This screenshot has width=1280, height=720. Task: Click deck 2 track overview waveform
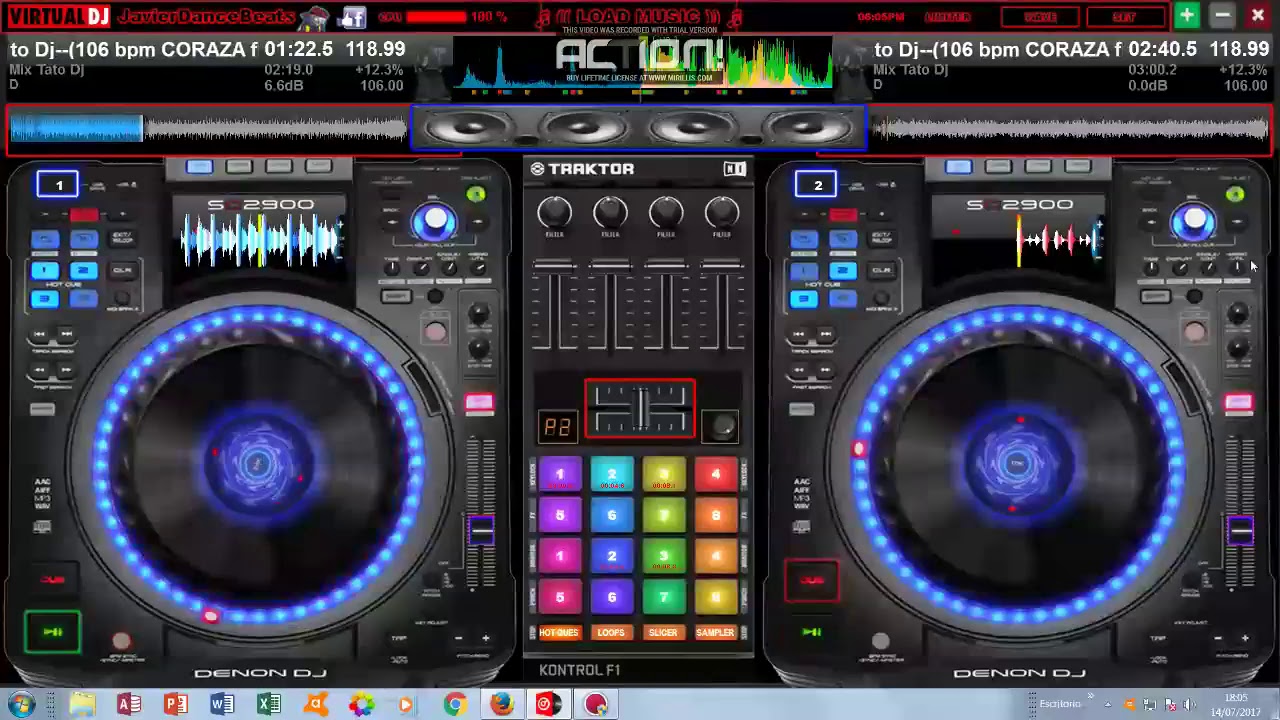coord(1070,128)
